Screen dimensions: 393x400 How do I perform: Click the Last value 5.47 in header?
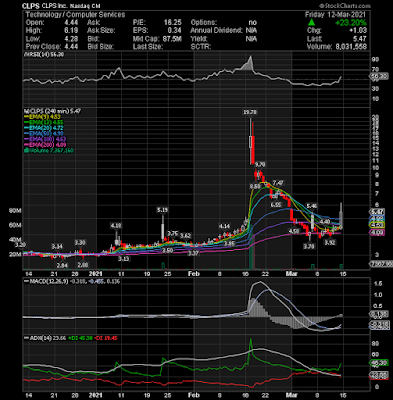(x=360, y=39)
